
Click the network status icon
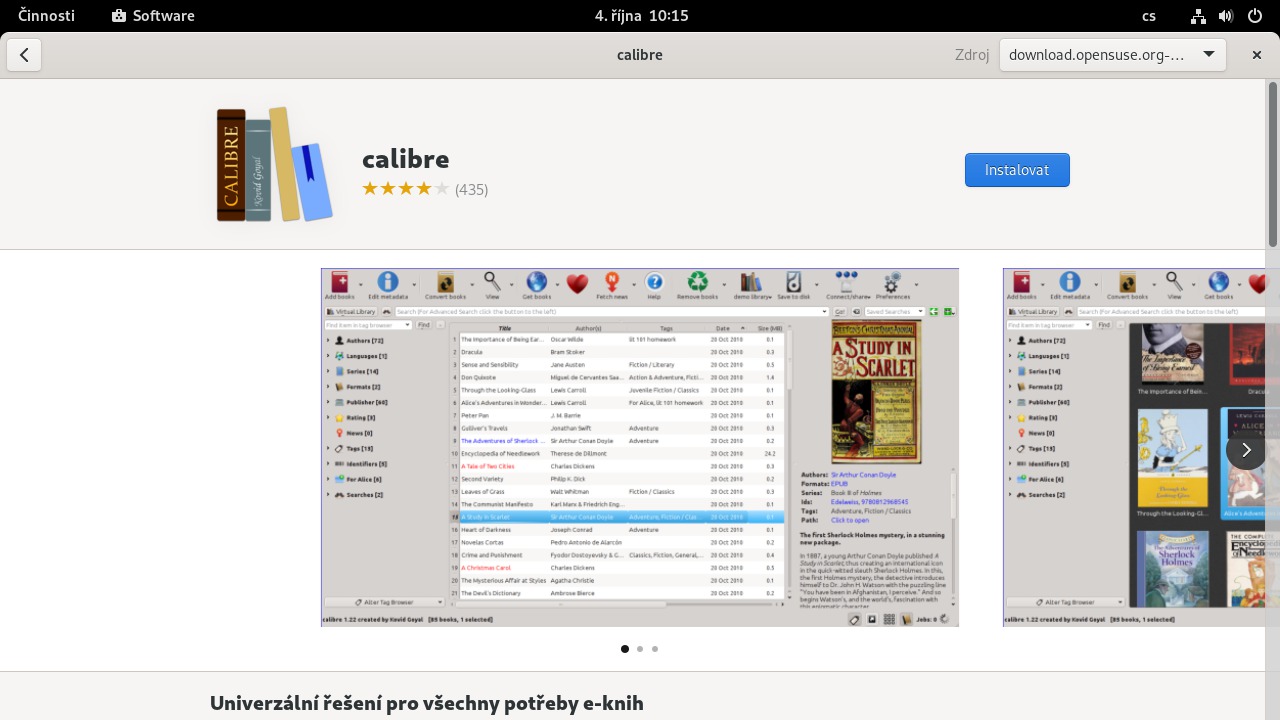1199,16
